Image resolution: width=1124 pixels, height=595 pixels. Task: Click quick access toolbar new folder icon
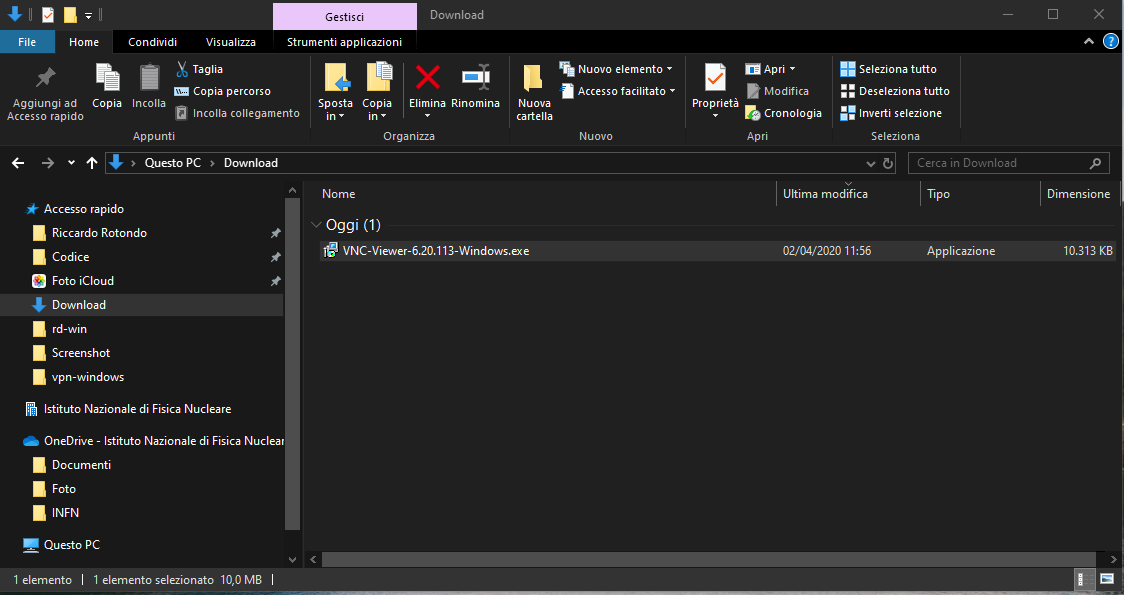coord(70,14)
